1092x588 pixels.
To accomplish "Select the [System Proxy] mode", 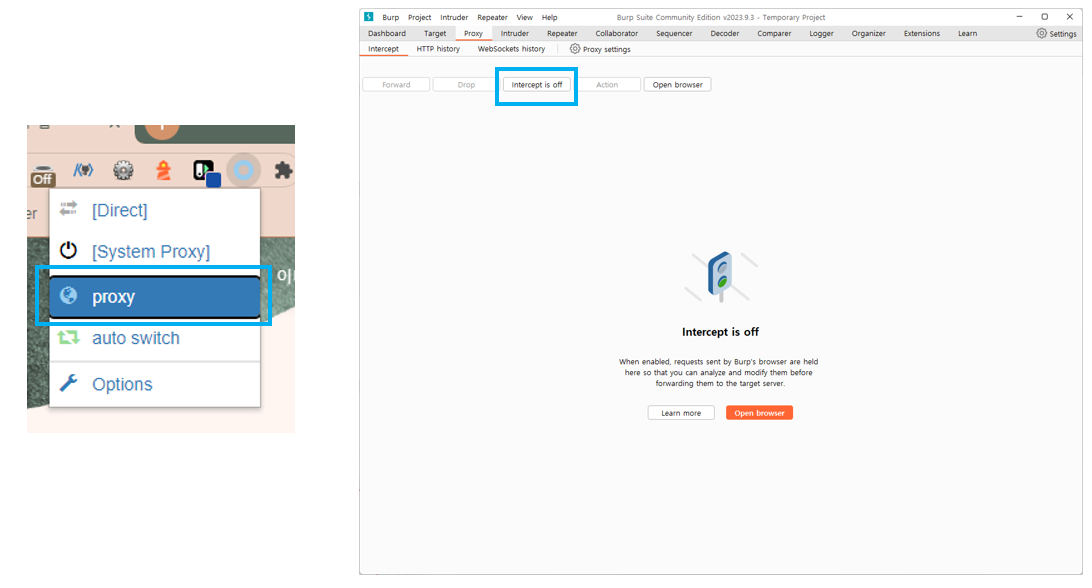I will (x=155, y=251).
